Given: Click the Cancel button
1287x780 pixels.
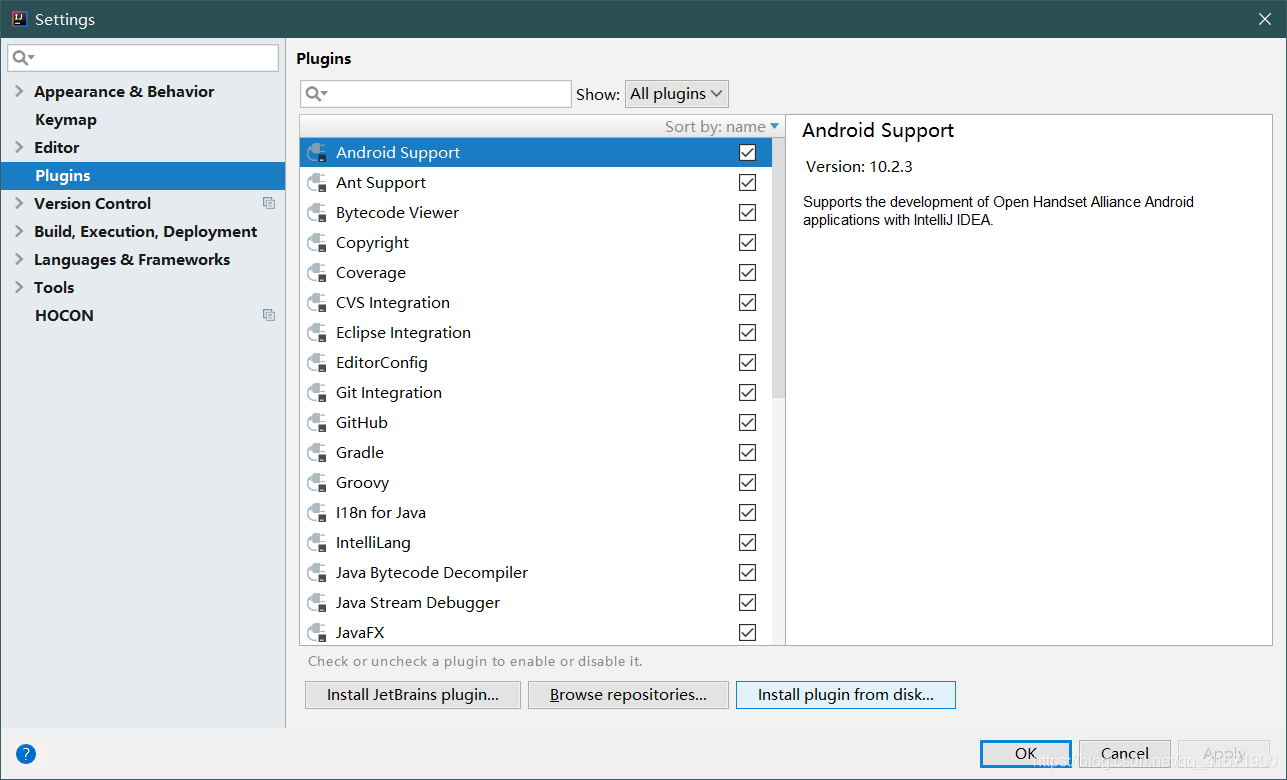Looking at the screenshot, I should coord(1125,754).
